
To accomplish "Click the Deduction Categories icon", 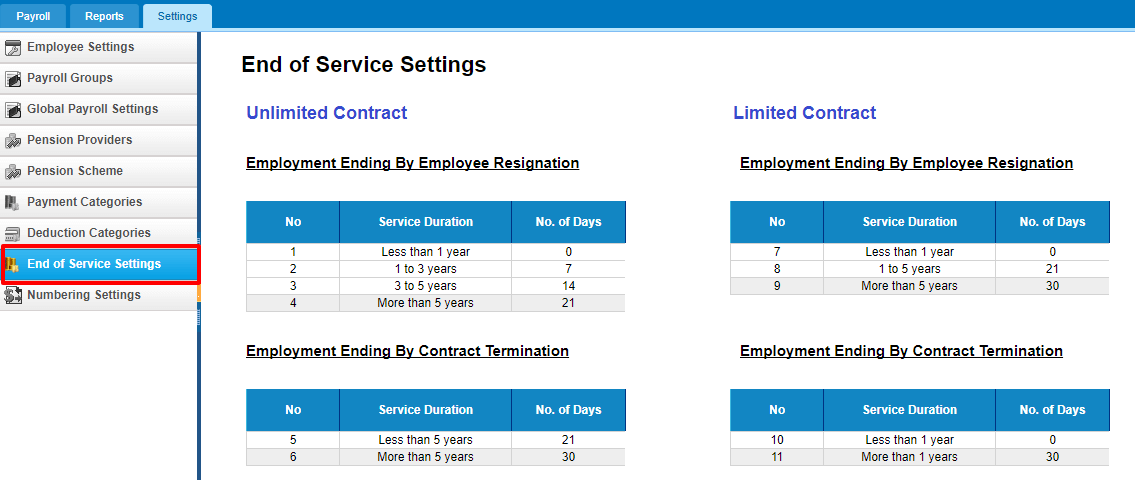I will click(x=12, y=234).
